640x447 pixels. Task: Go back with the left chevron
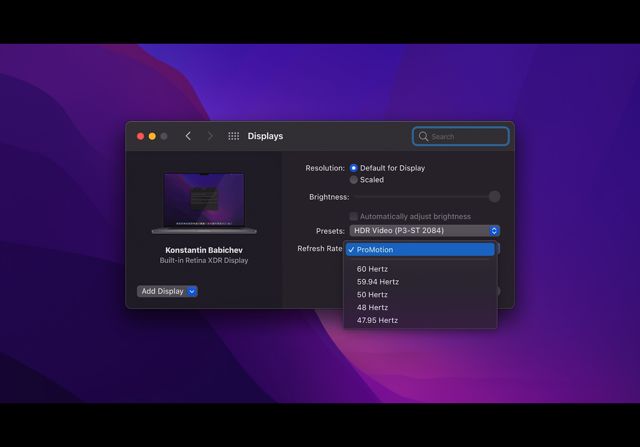pos(188,136)
